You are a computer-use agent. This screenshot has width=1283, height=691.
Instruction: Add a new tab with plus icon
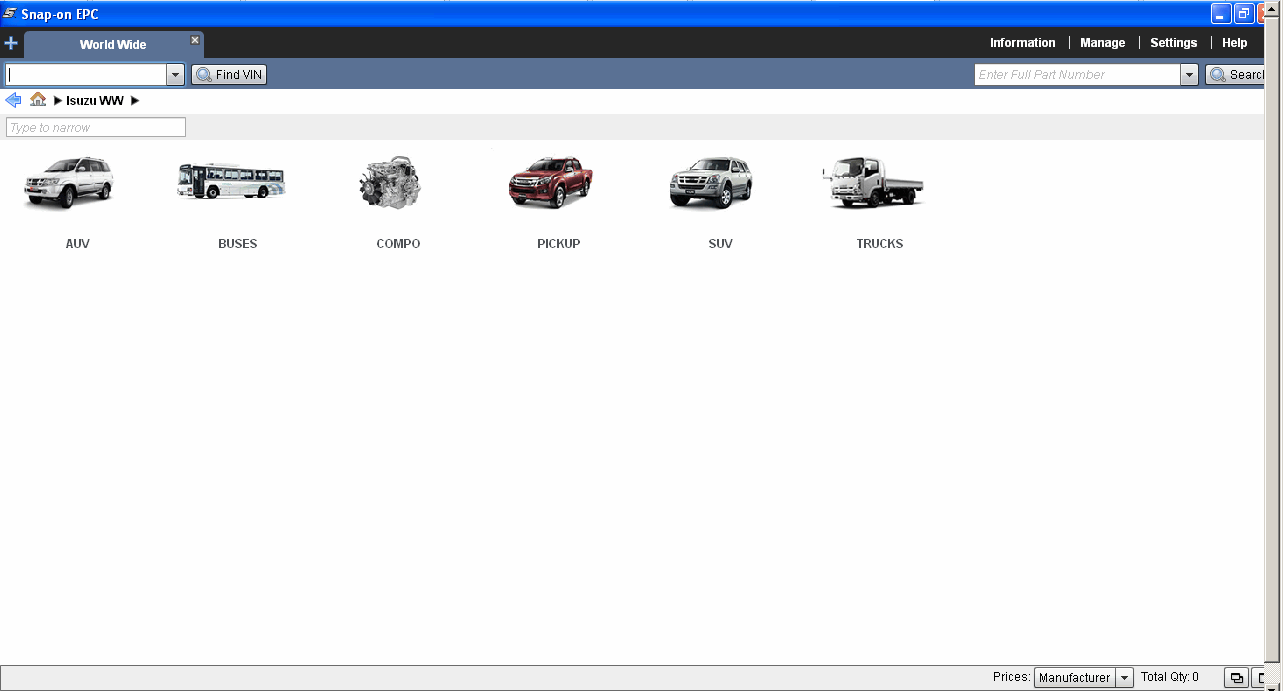point(11,44)
